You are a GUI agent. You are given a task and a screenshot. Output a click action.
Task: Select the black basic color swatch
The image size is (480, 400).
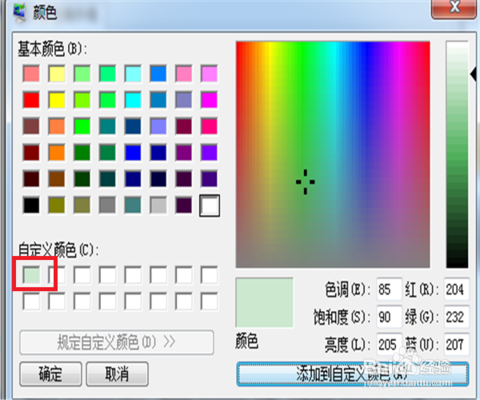click(x=31, y=205)
